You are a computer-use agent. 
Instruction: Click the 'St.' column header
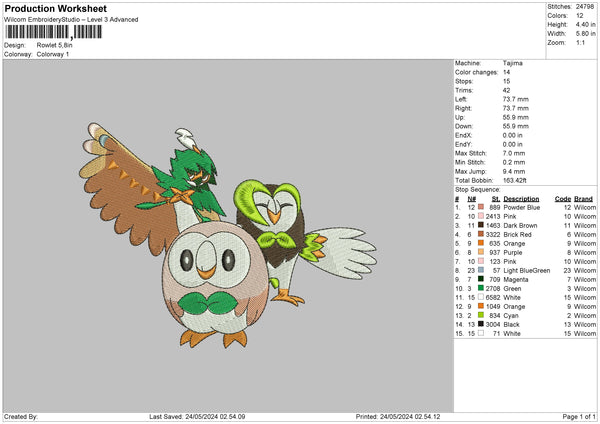496,199
